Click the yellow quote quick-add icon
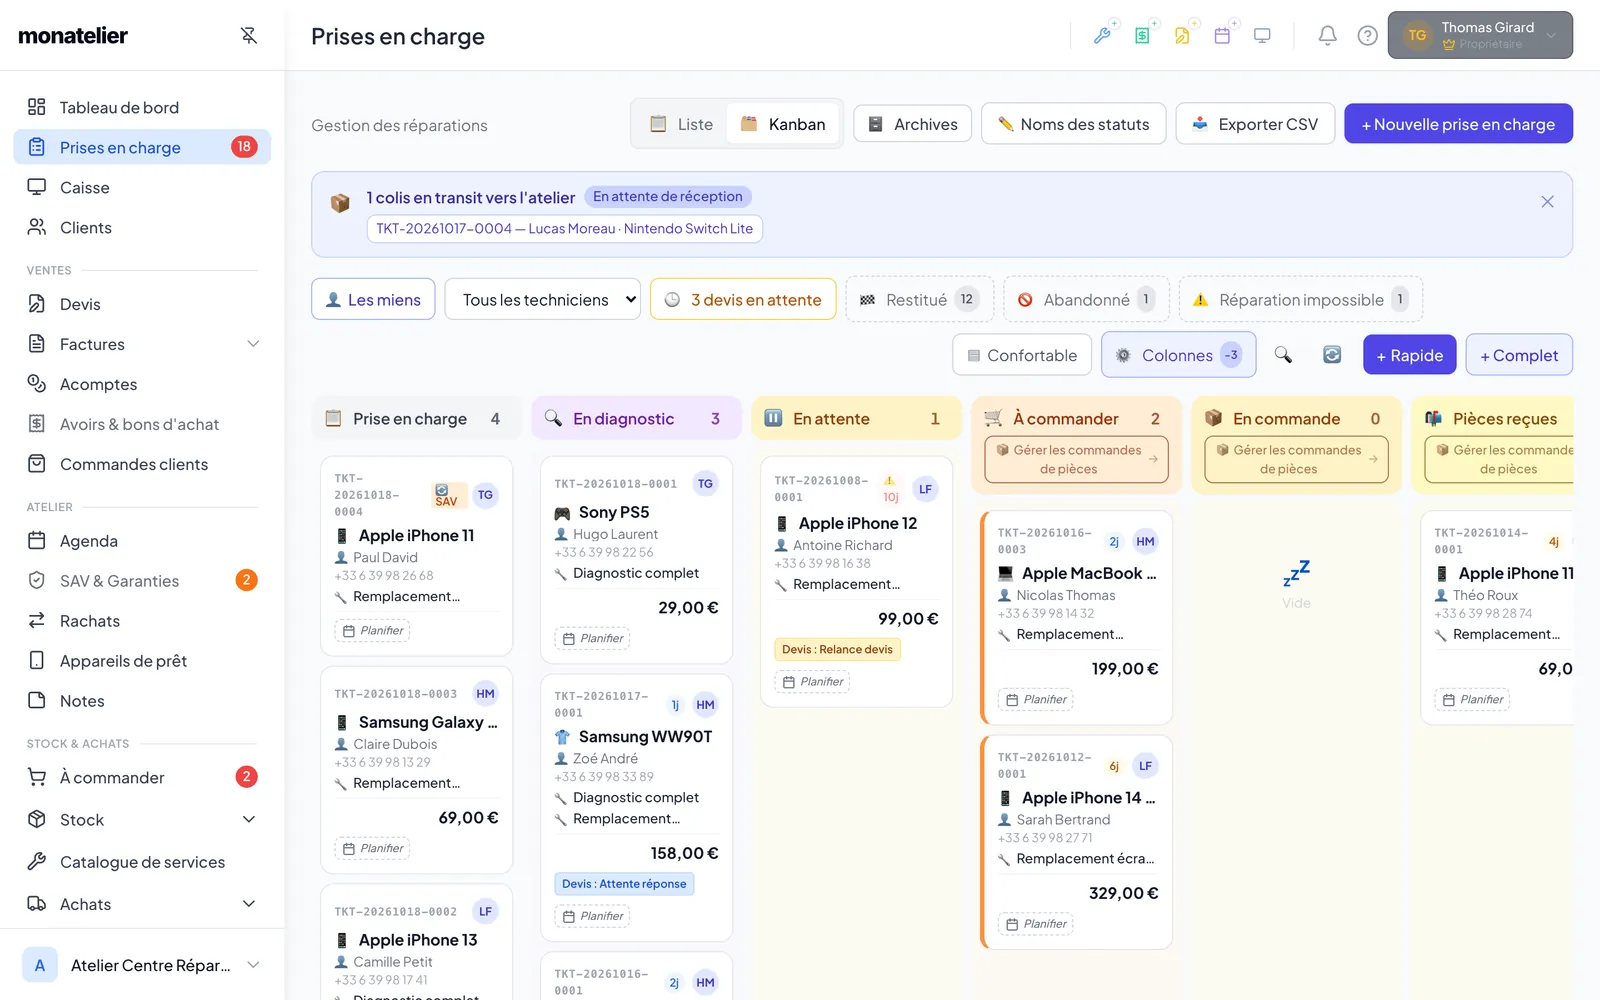Screen dimensions: 1600x1000 click(x=1182, y=36)
